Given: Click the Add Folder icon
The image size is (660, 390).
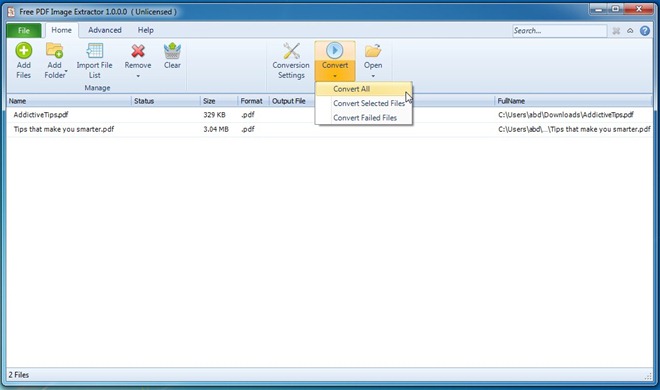Looking at the screenshot, I should pyautogui.click(x=54, y=51).
